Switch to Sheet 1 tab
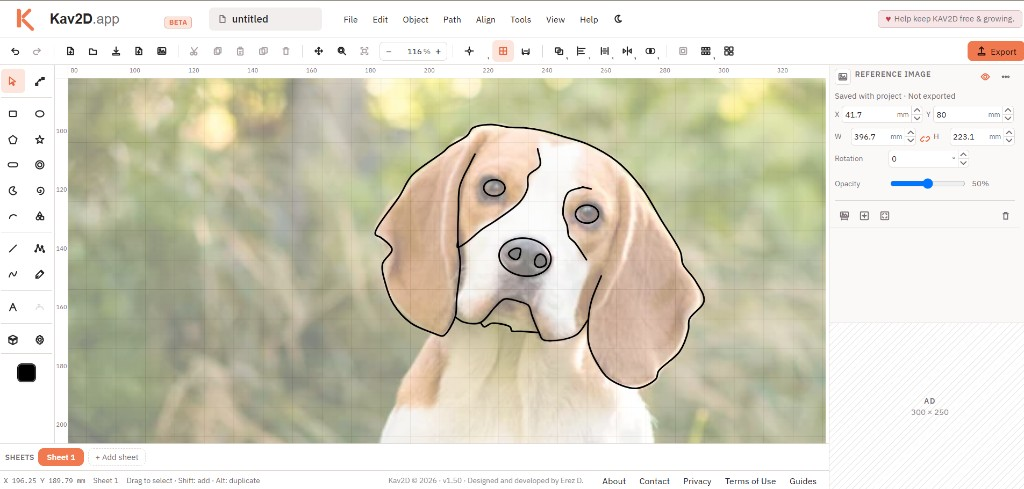The height and width of the screenshot is (489, 1024). (x=61, y=457)
